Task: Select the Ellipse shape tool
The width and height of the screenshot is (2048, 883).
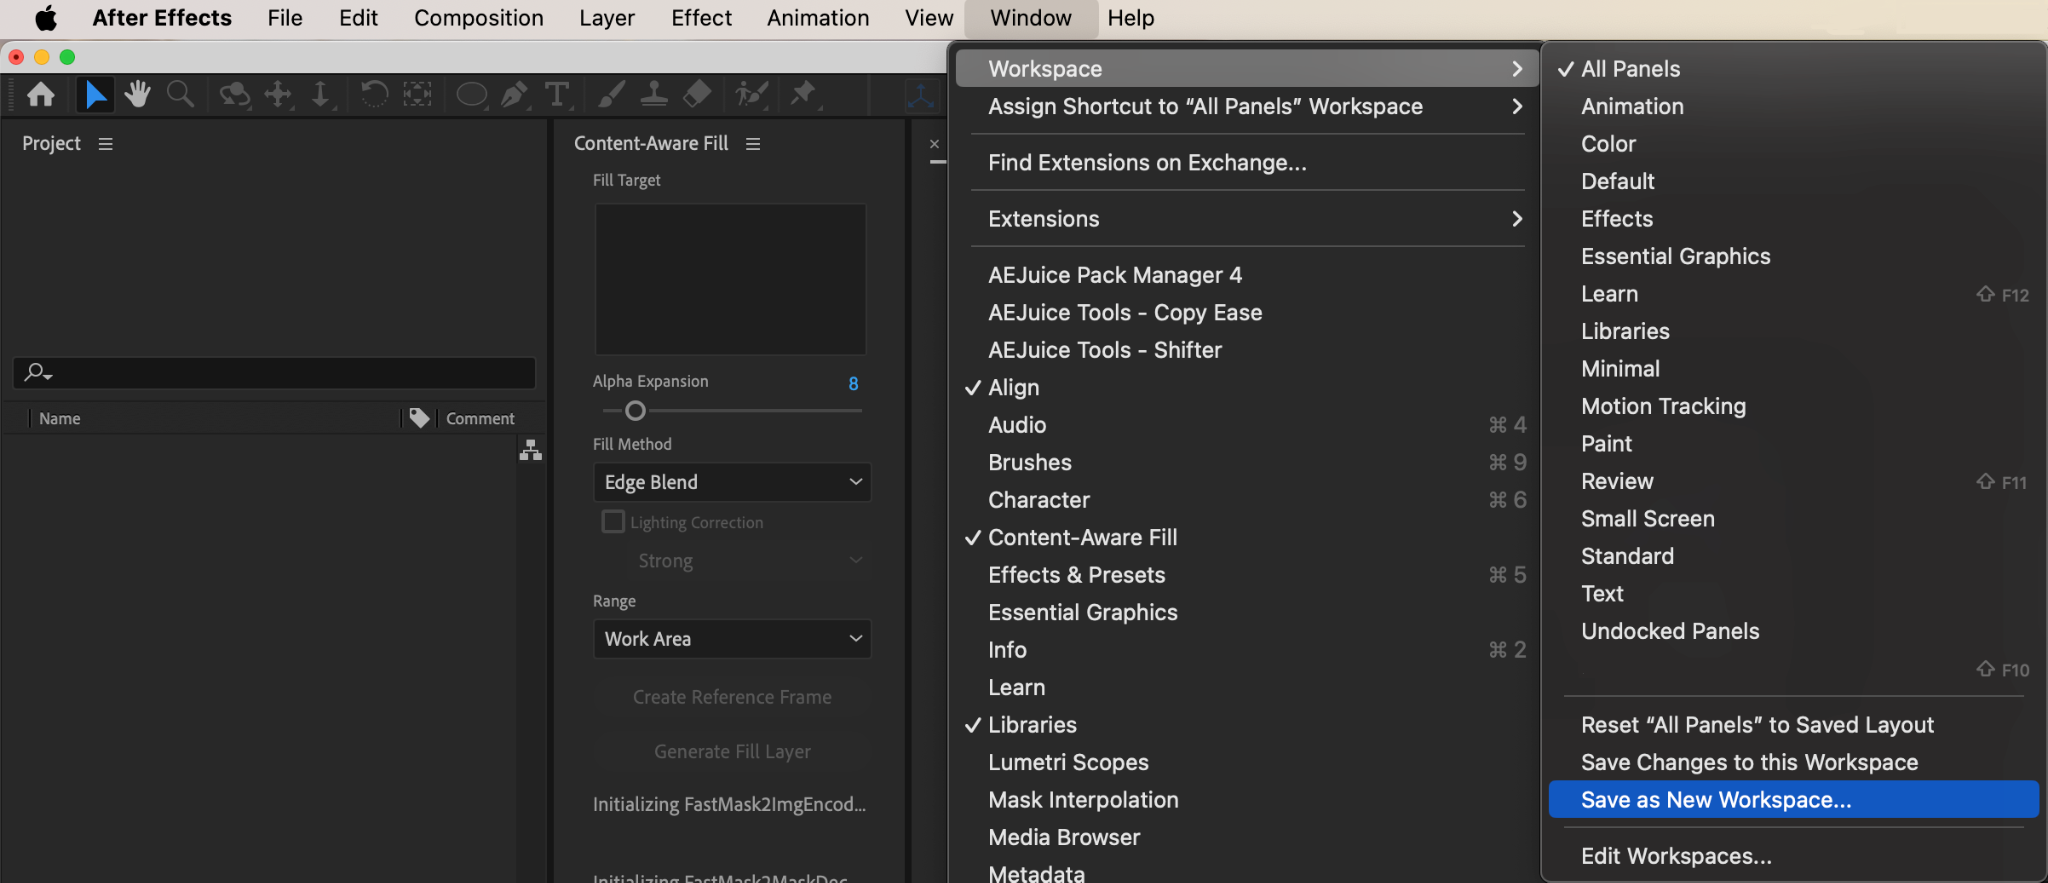Action: click(x=471, y=95)
